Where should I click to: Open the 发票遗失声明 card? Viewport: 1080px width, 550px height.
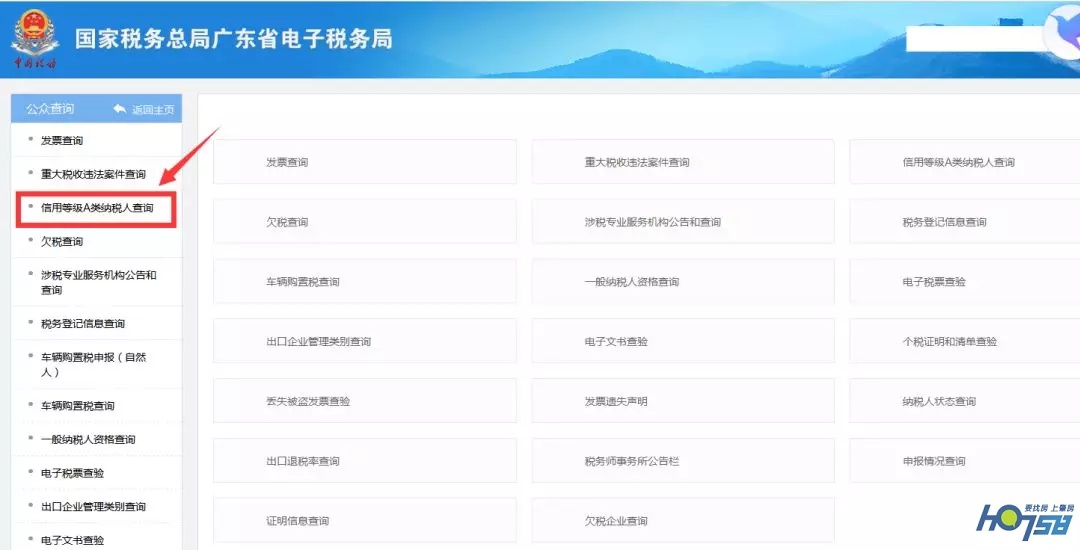(x=683, y=401)
